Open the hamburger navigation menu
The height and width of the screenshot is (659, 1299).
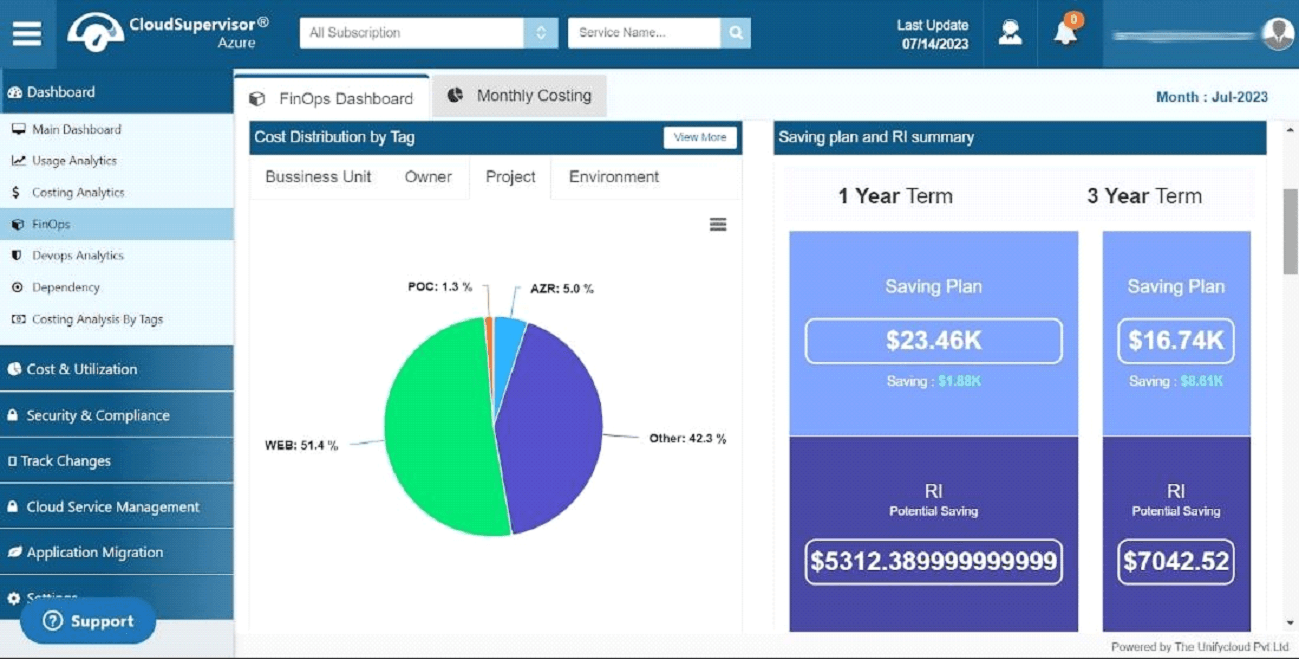pyautogui.click(x=27, y=33)
